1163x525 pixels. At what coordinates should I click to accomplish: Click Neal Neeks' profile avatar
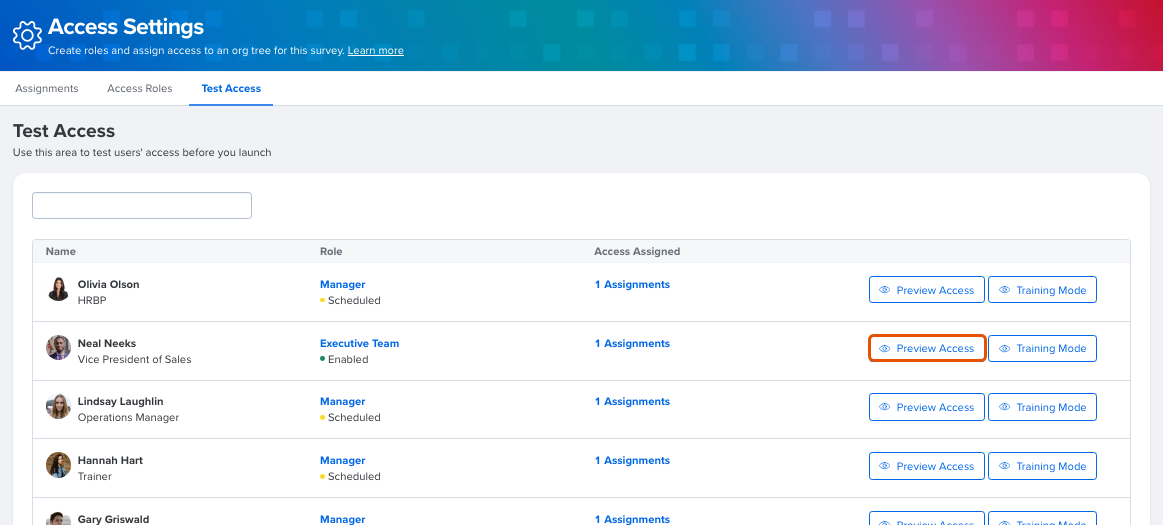(59, 348)
